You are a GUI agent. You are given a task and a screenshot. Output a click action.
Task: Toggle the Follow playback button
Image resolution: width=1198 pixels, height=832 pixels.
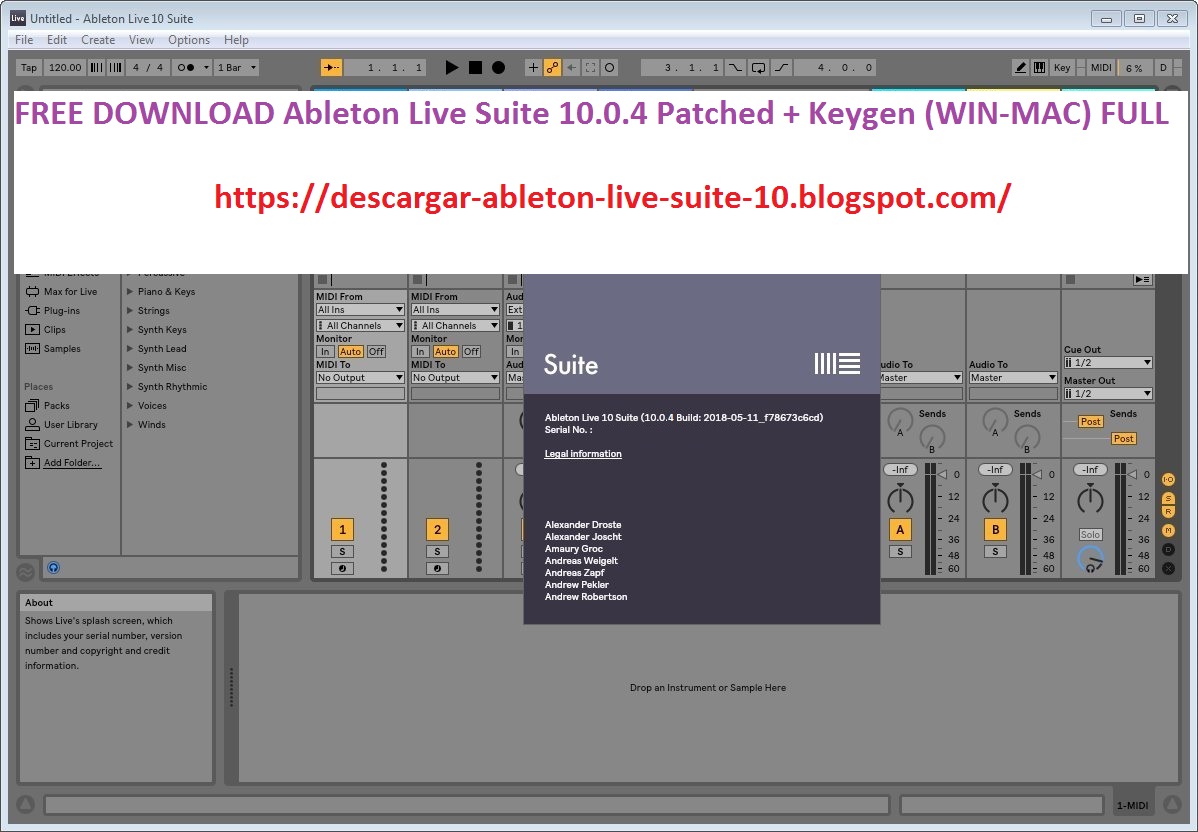click(x=332, y=67)
